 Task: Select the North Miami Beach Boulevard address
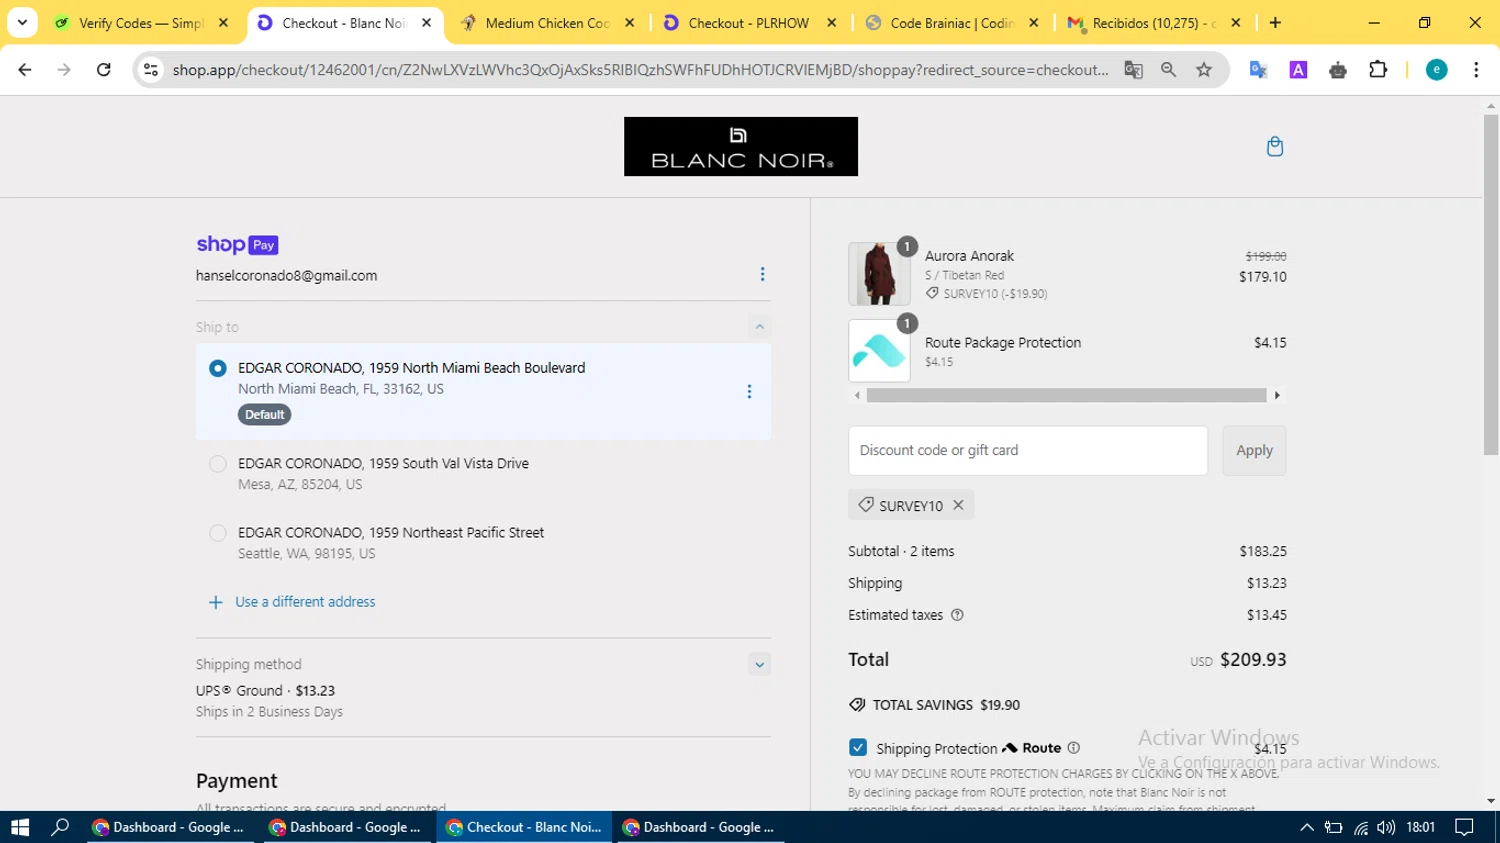(x=218, y=368)
